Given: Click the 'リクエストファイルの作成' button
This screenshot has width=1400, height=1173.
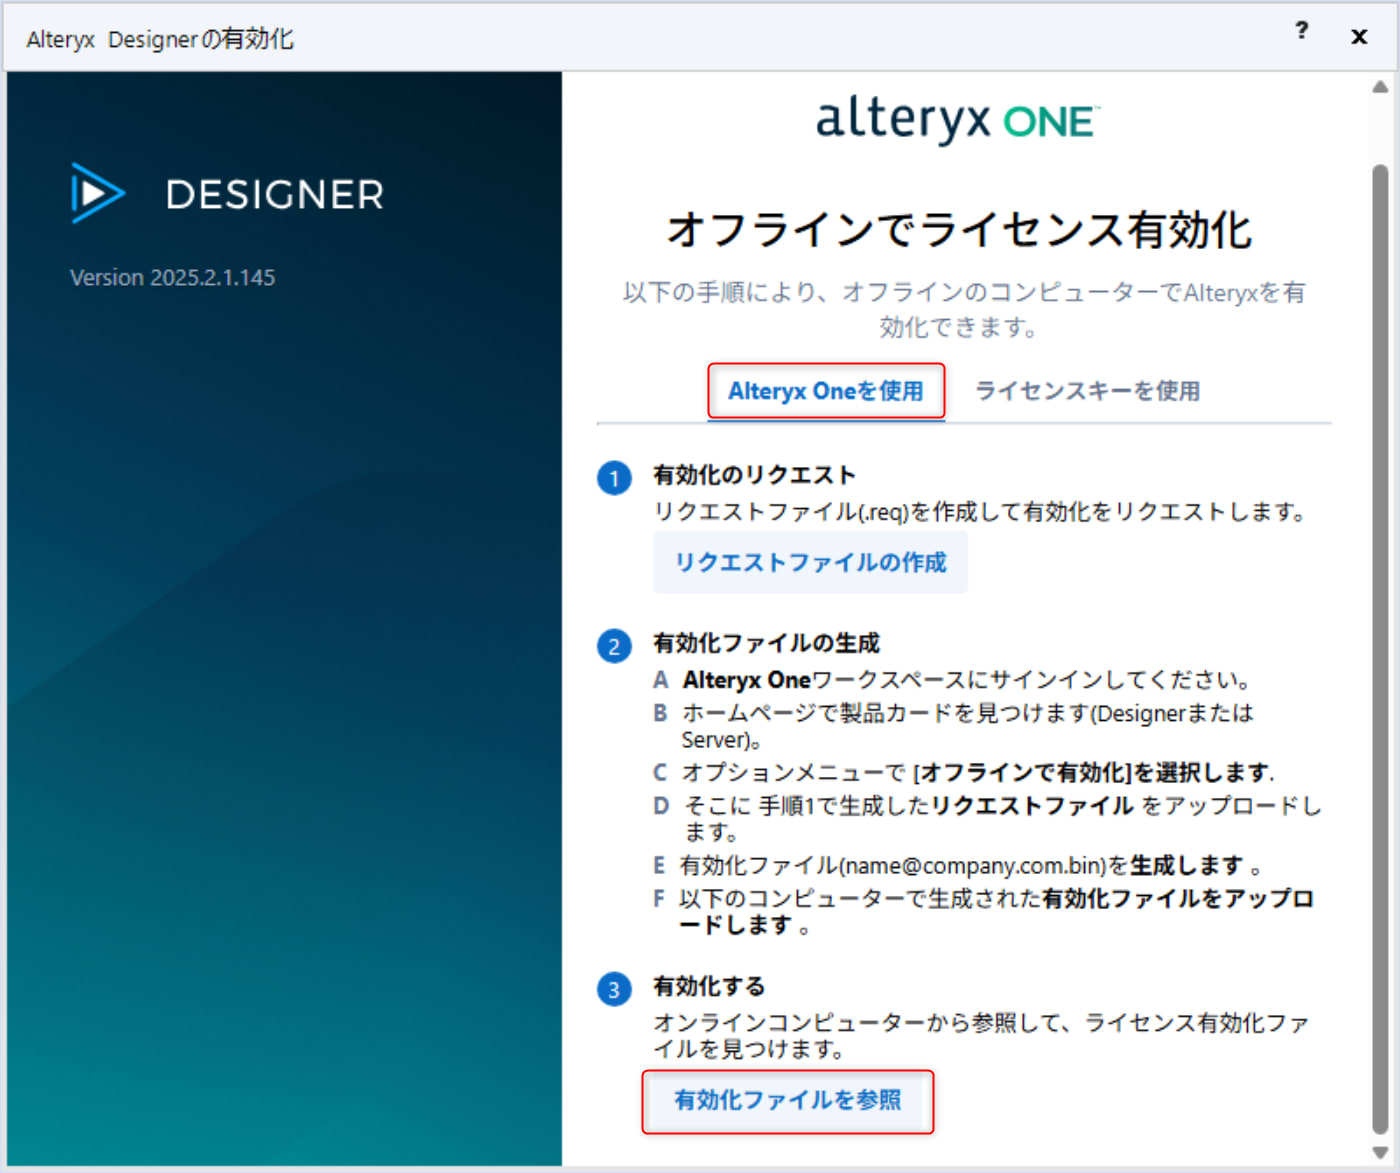Looking at the screenshot, I should (x=810, y=562).
